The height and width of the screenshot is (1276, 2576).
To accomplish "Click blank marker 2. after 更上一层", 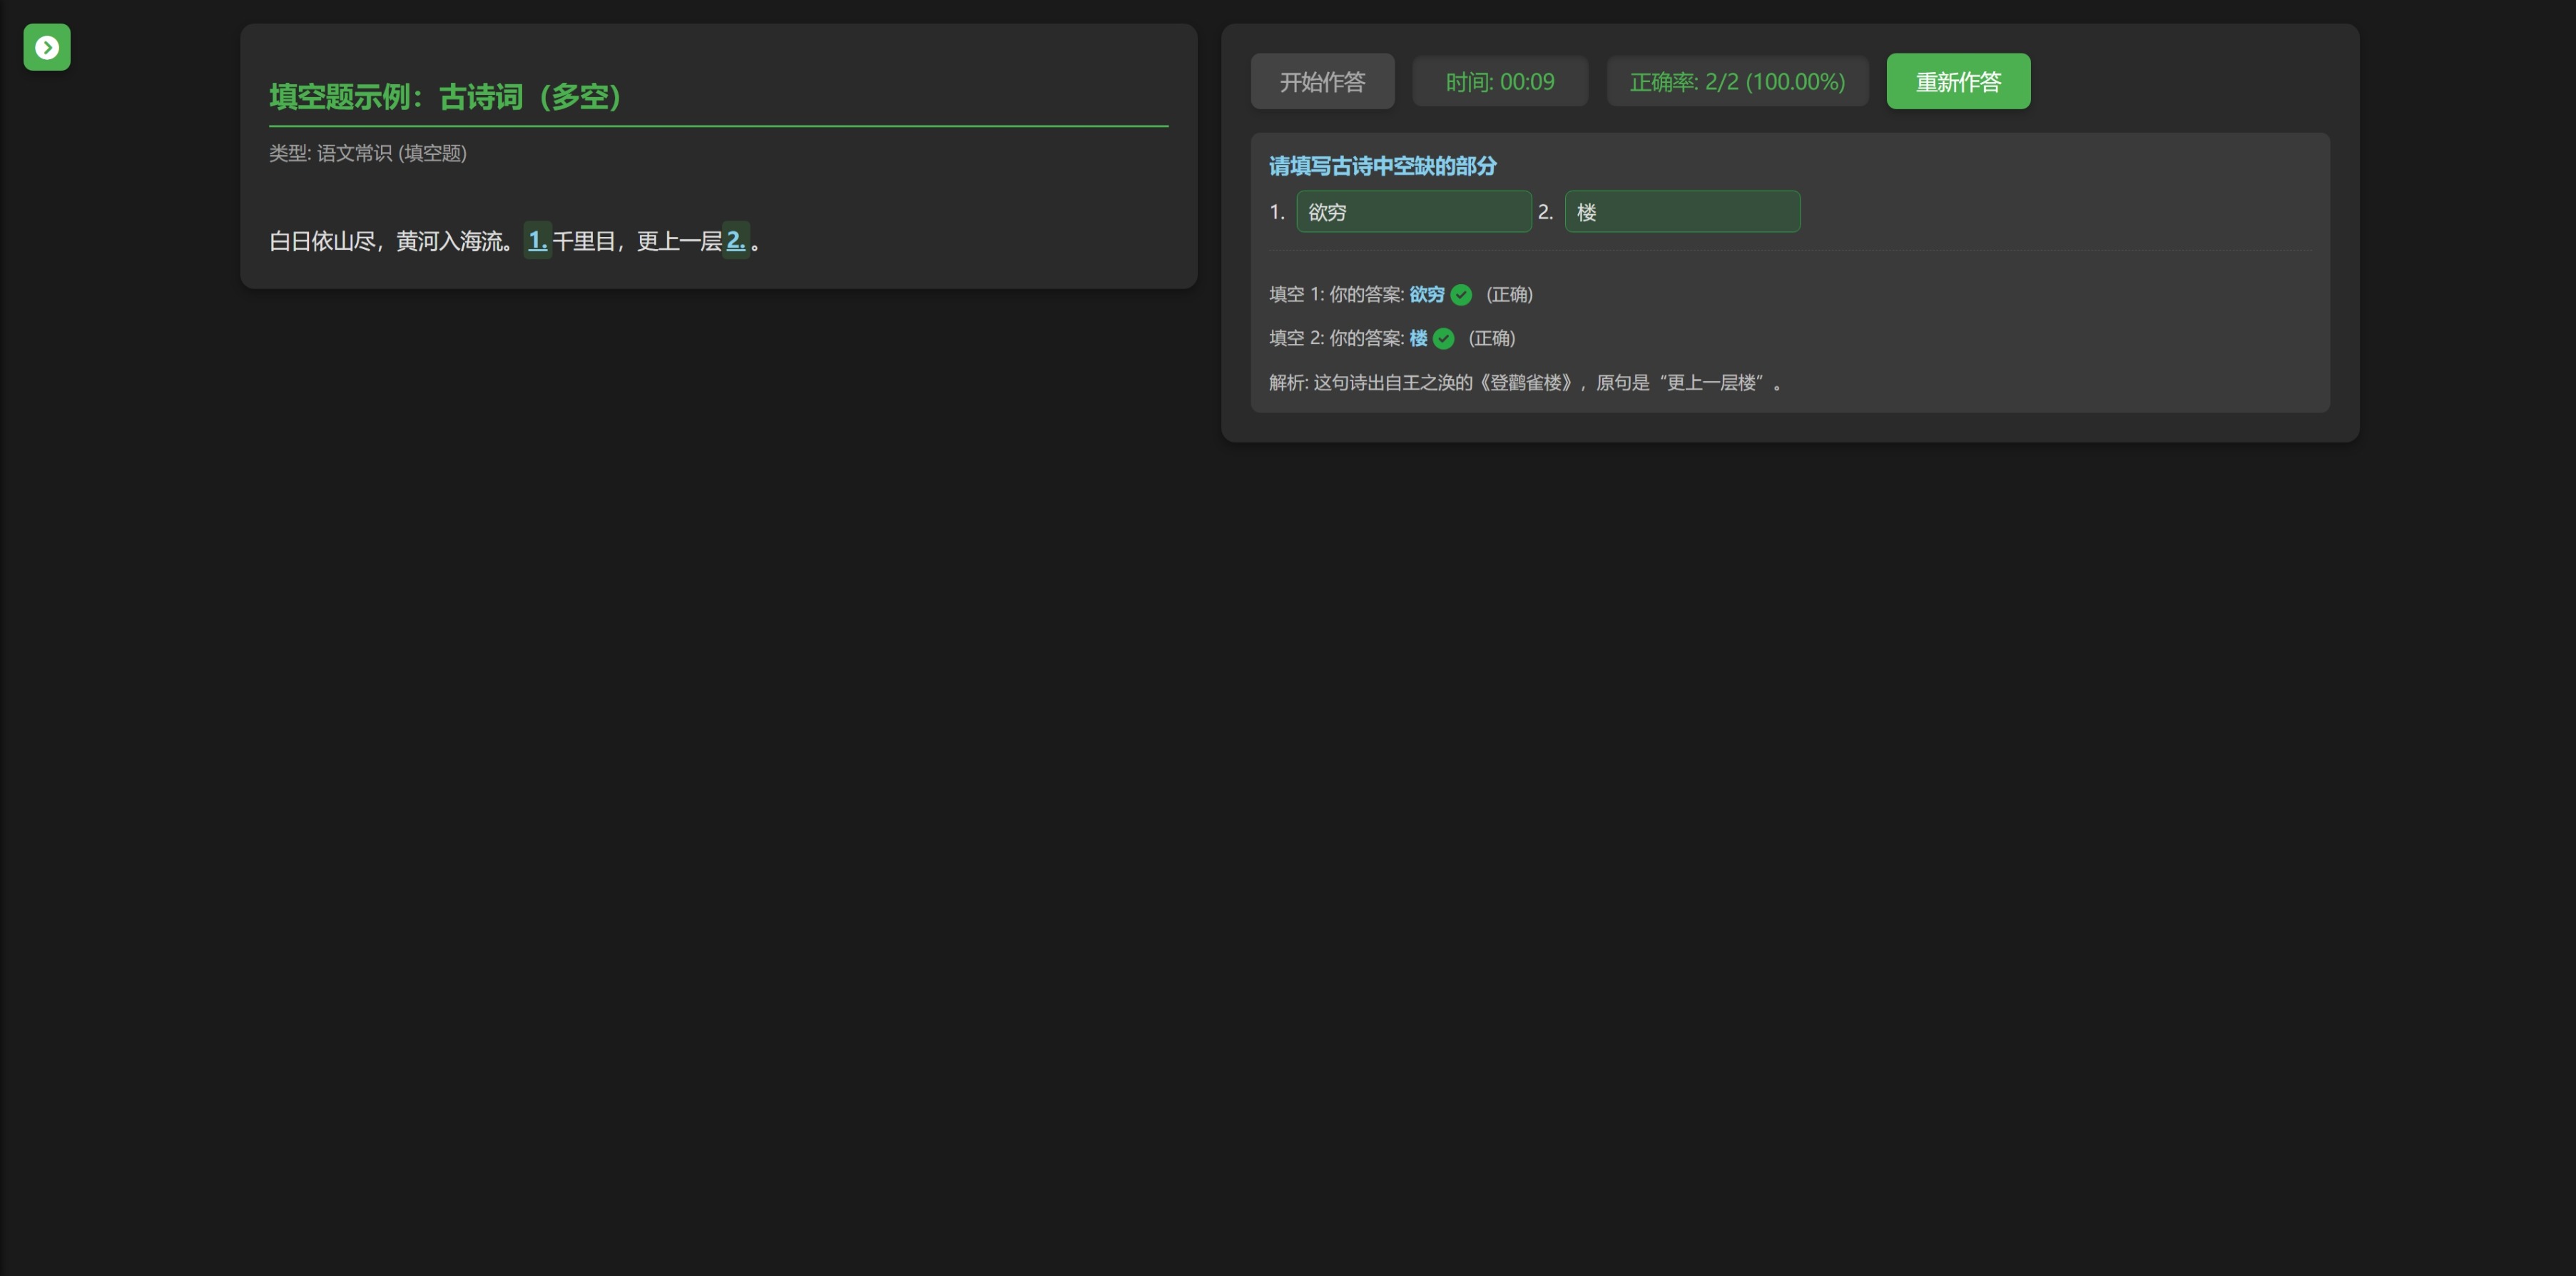I will pos(735,241).
